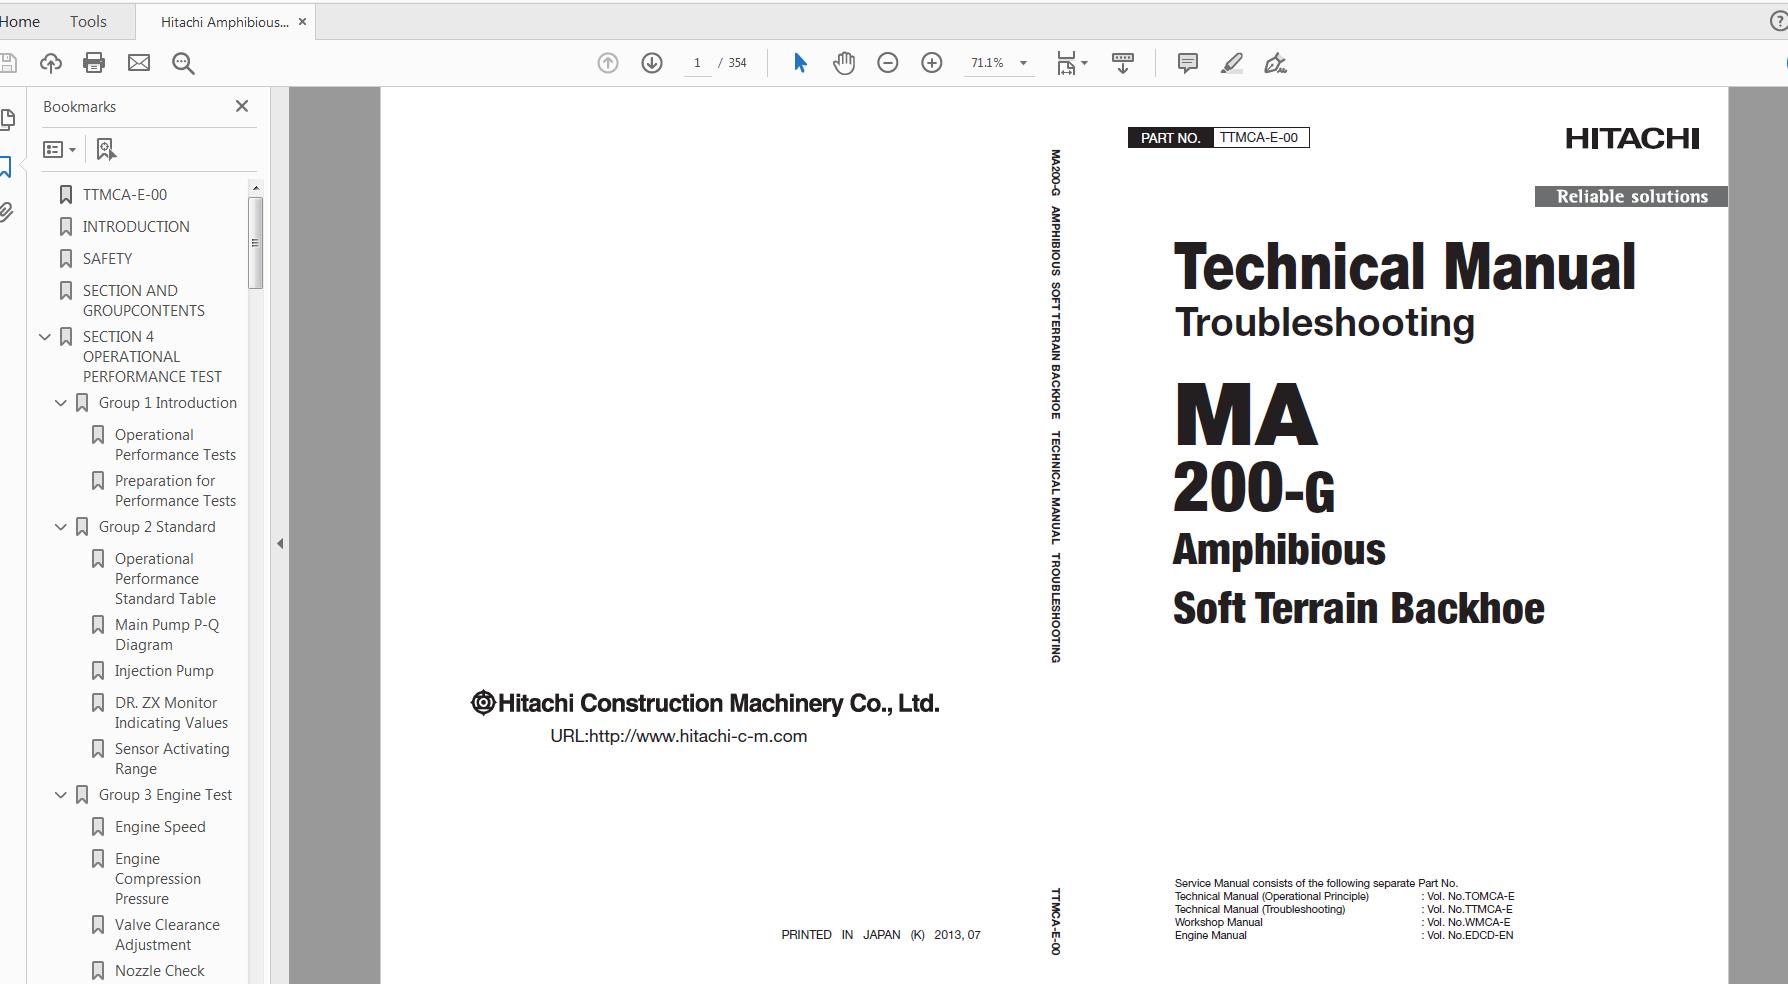Save file with the floppy disk icon
Viewport: 1788px width, 984px height.
8,63
